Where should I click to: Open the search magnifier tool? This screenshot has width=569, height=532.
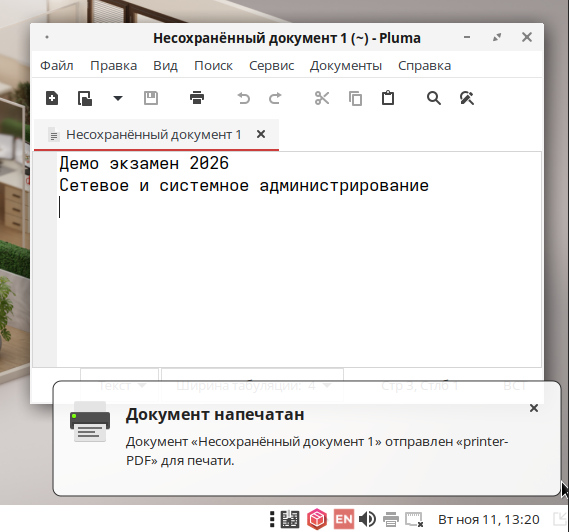pyautogui.click(x=434, y=98)
